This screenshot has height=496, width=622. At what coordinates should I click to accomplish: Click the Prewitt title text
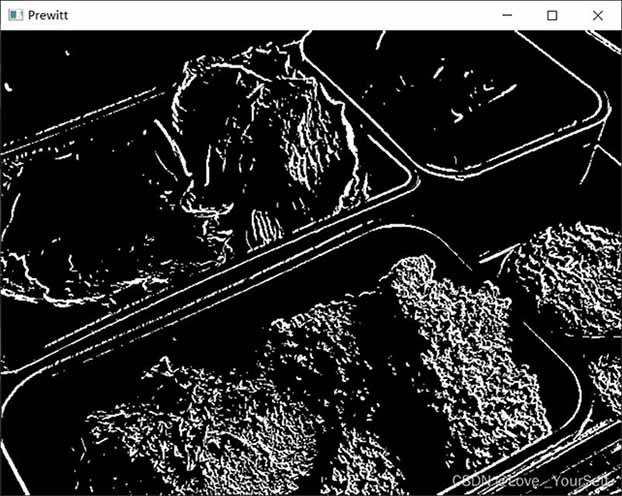[x=48, y=15]
